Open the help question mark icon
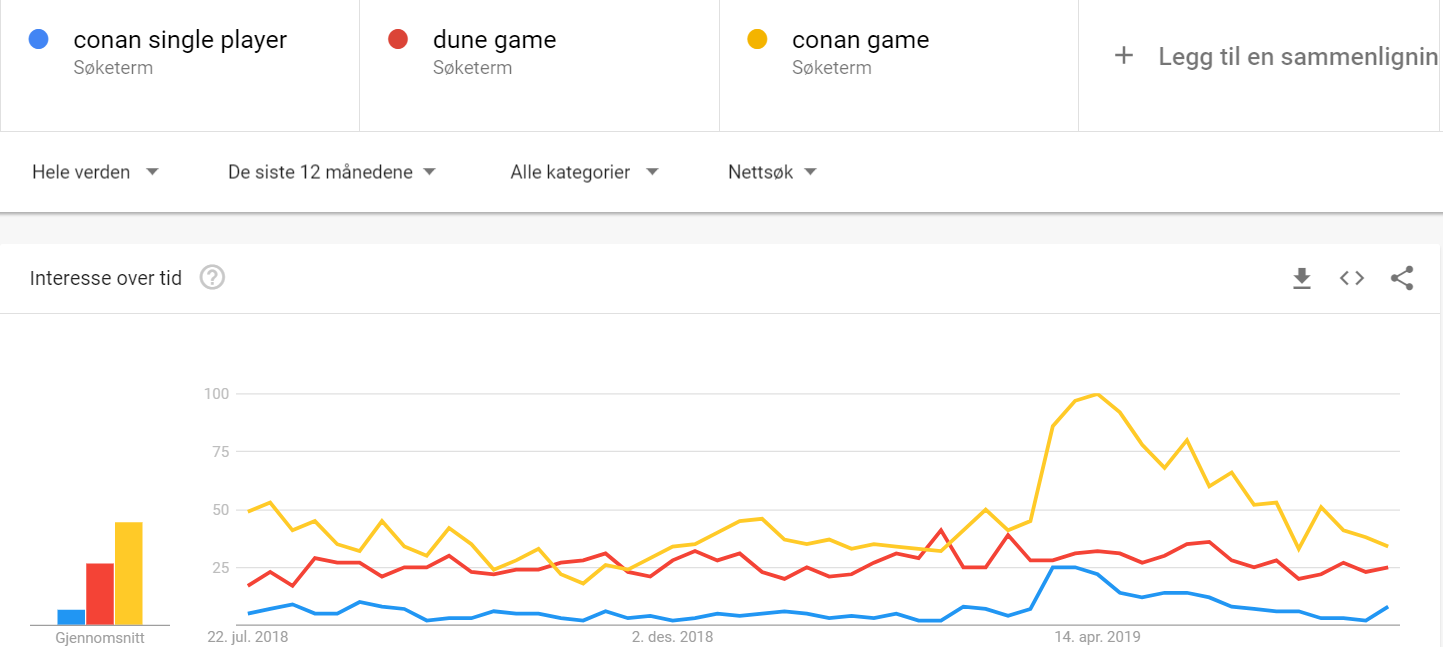Viewport: 1443px width, 647px height. pyautogui.click(x=212, y=277)
